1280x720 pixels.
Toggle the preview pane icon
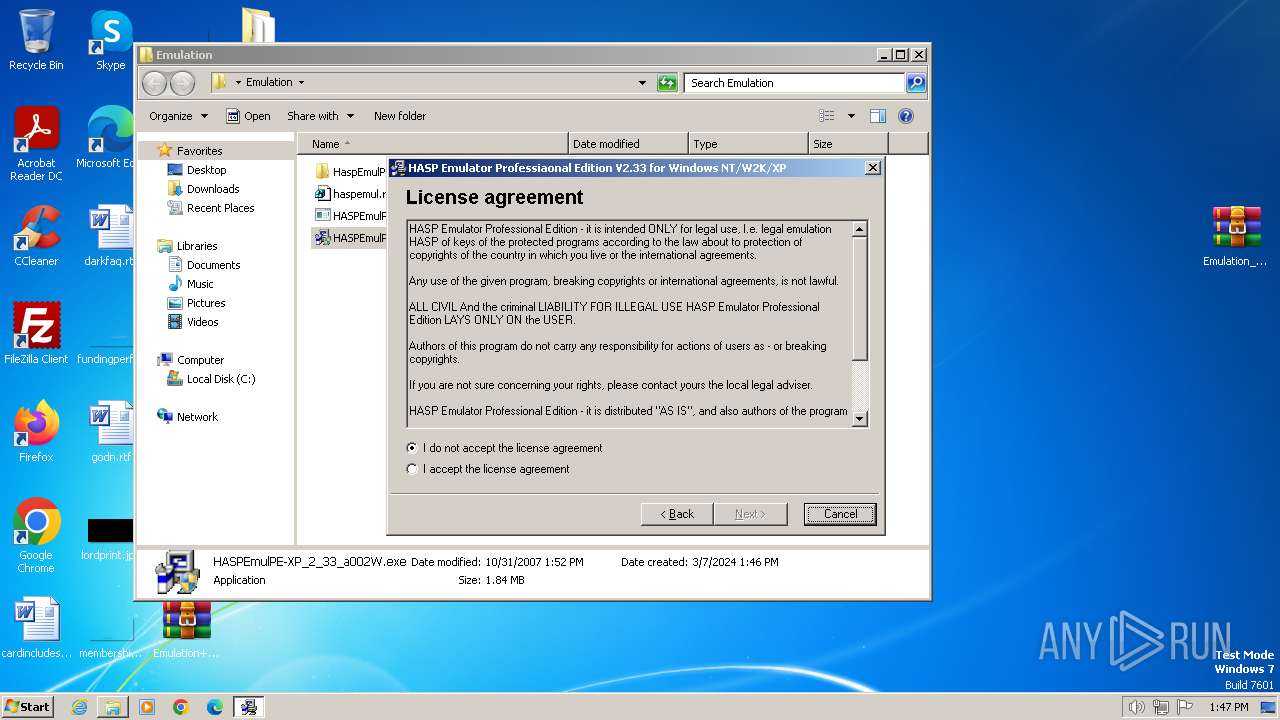(878, 116)
